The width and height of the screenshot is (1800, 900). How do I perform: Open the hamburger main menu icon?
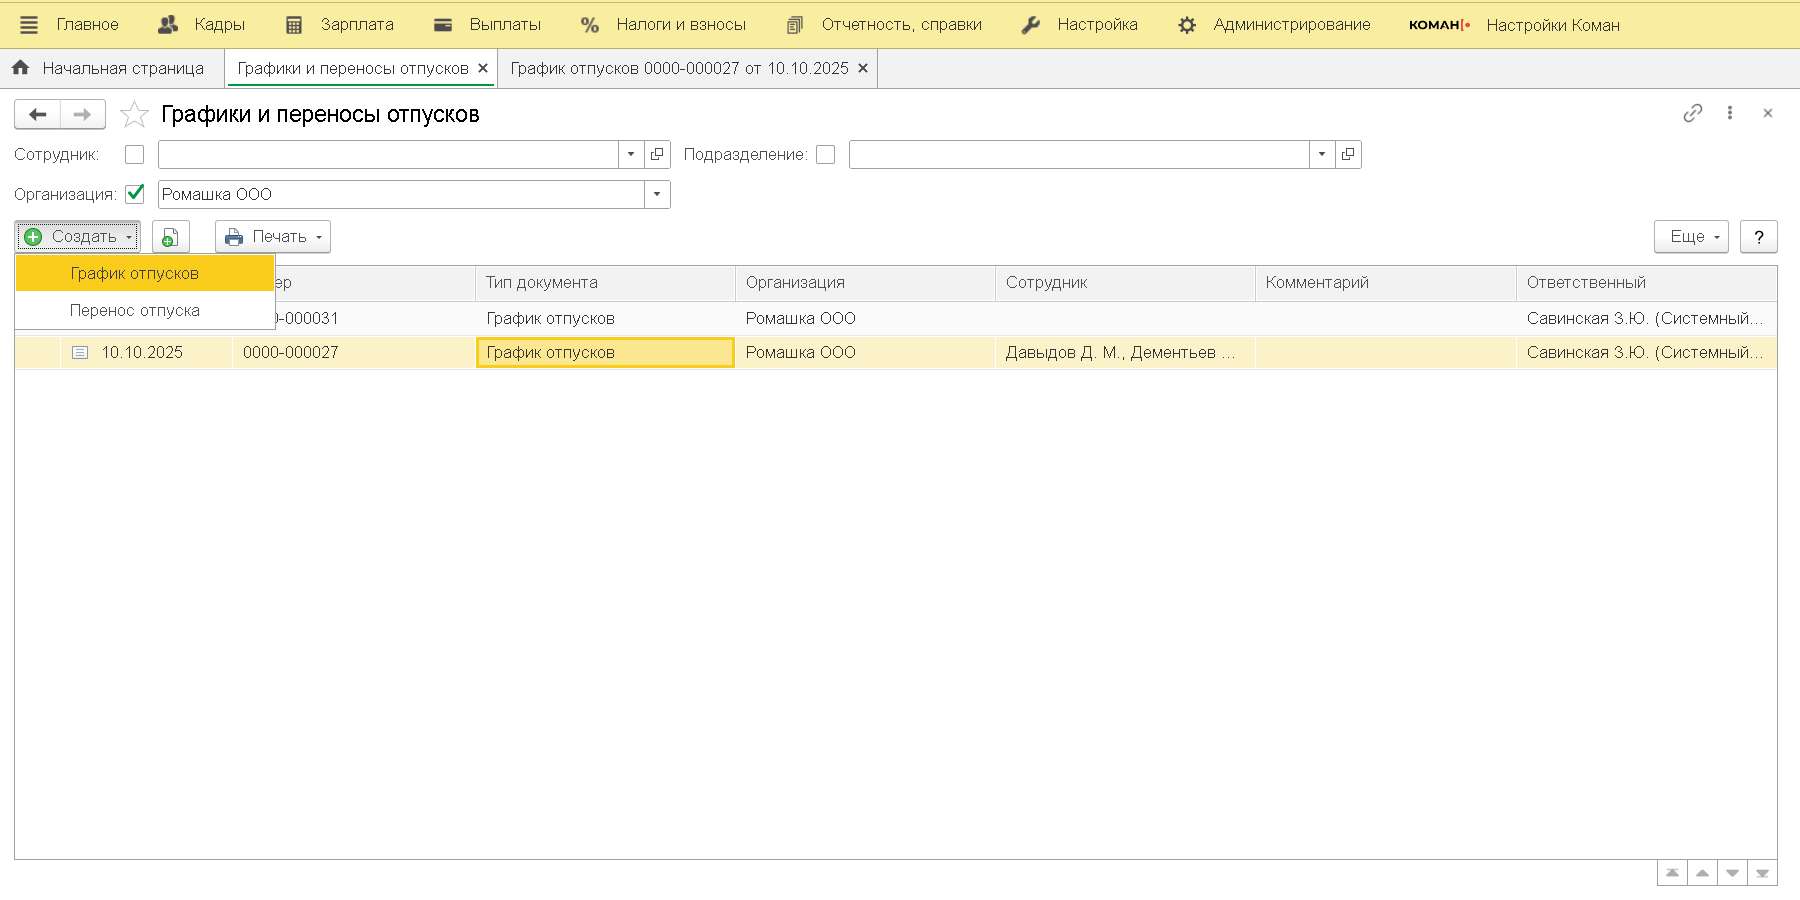pos(29,25)
